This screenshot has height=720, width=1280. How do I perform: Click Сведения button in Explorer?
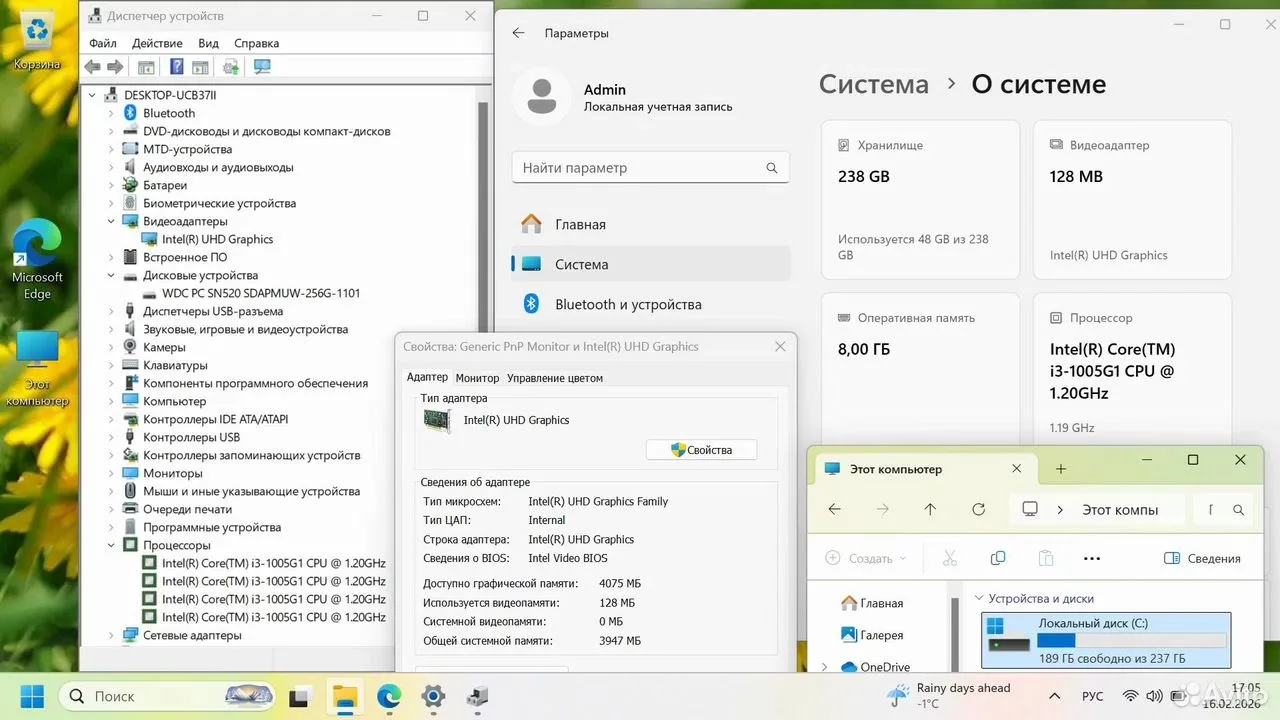coord(1203,558)
